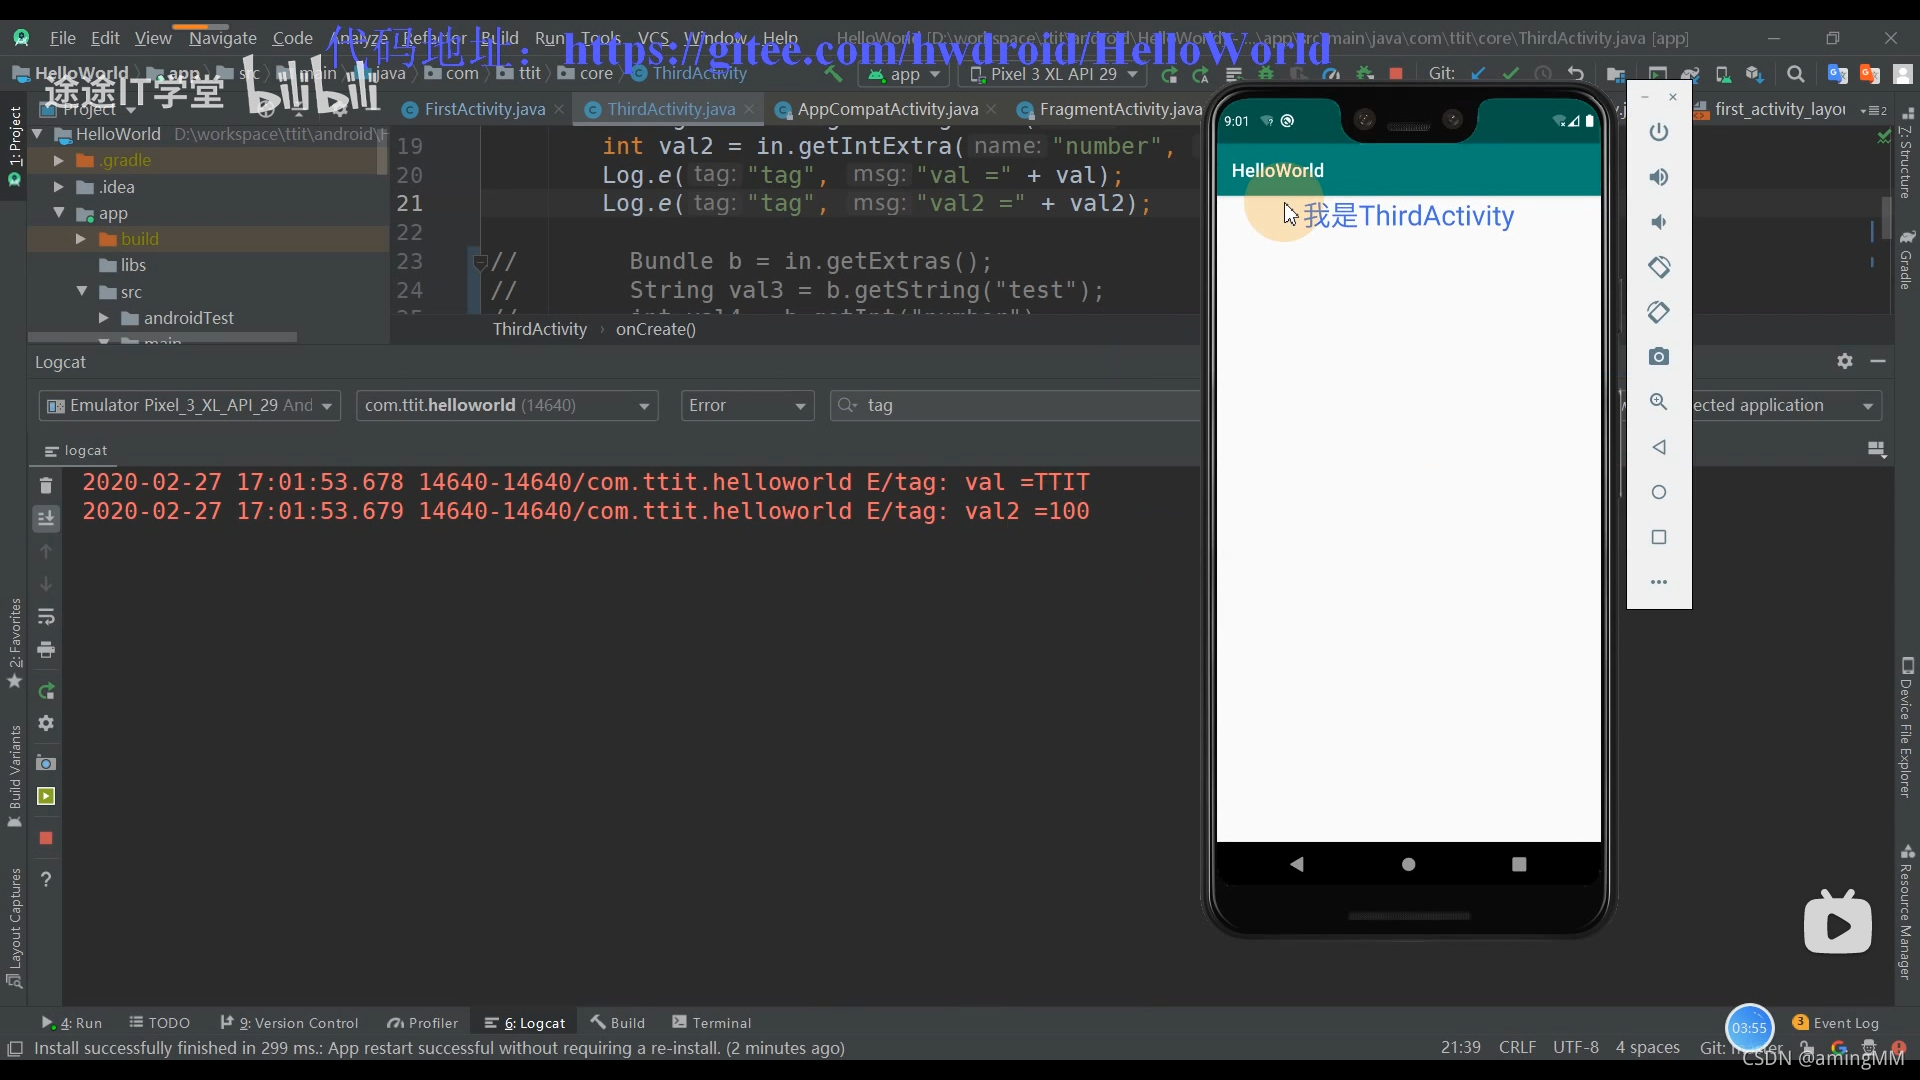
Task: Restart logcat with the green reload icon
Action: click(x=46, y=691)
